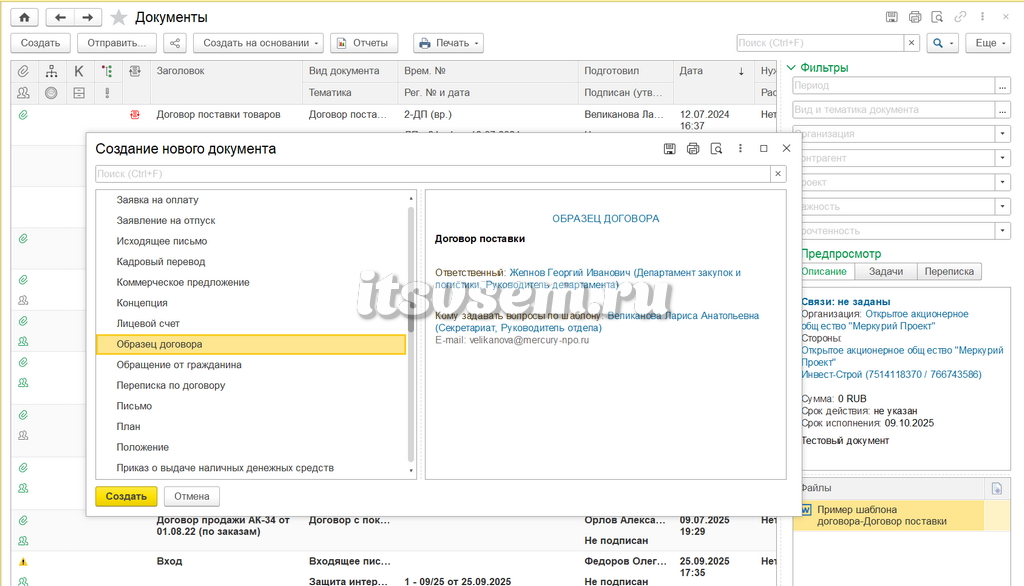This screenshot has width=1024, height=586.
Task: Open the home page icon
Action: (24, 18)
